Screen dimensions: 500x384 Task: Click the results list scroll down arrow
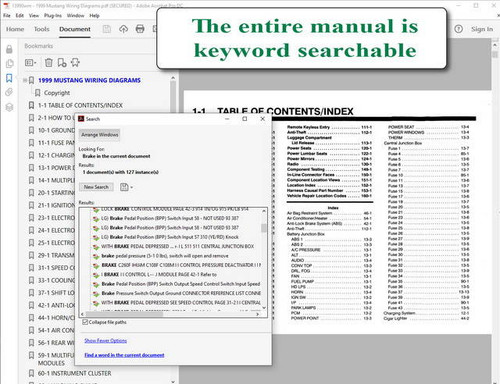point(264,308)
